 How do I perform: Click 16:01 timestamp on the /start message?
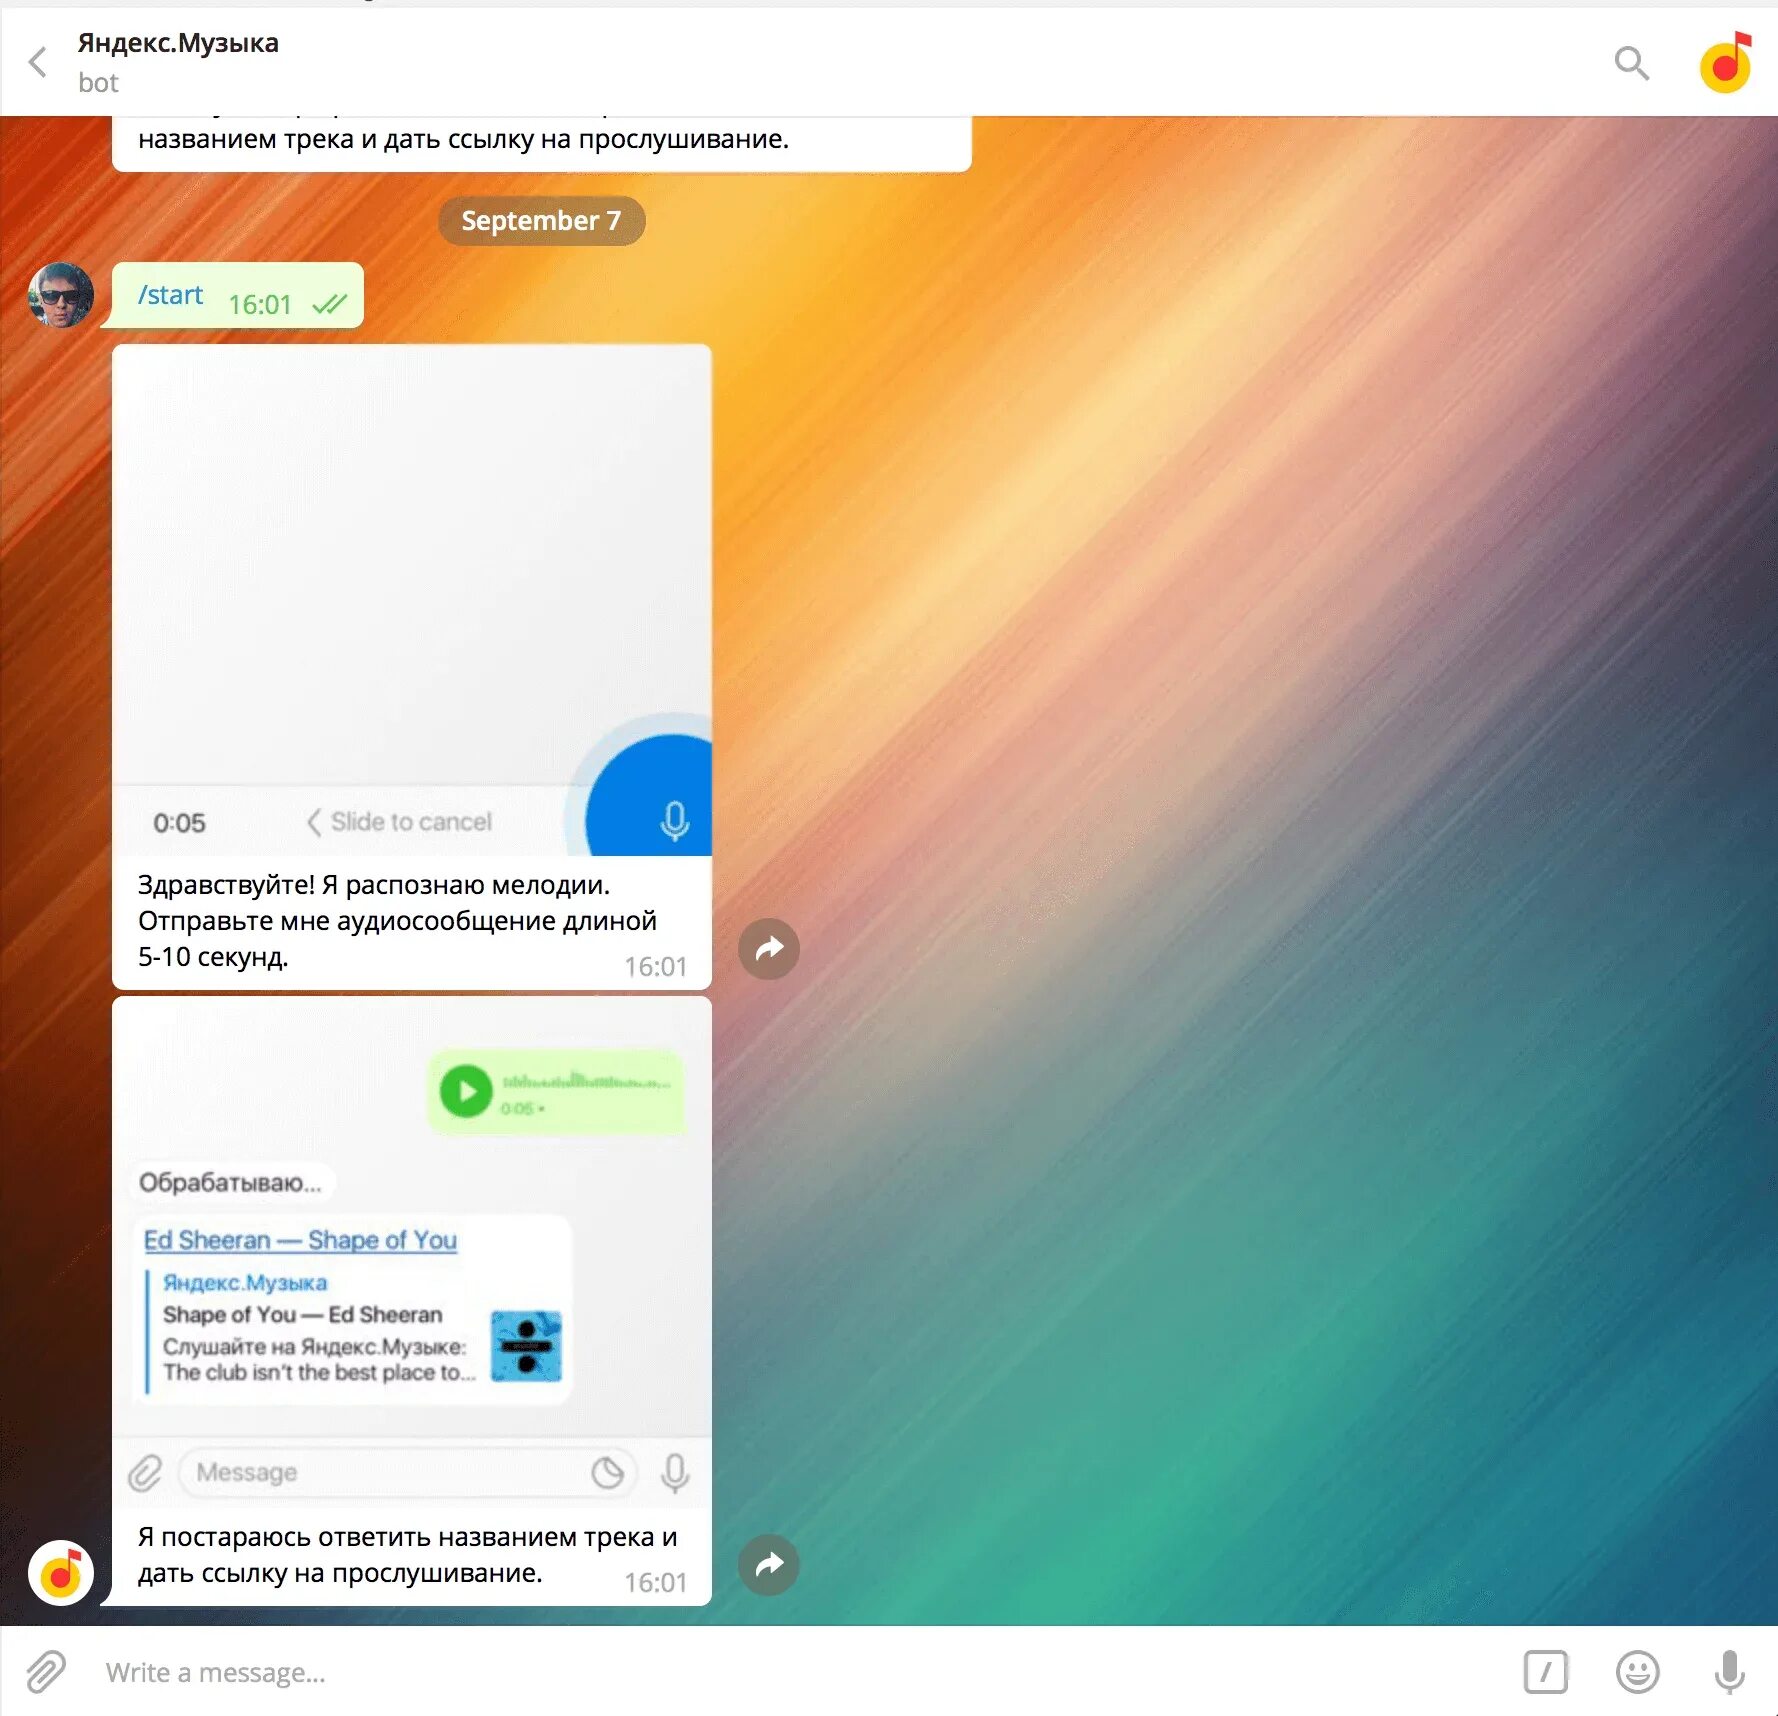[x=260, y=304]
